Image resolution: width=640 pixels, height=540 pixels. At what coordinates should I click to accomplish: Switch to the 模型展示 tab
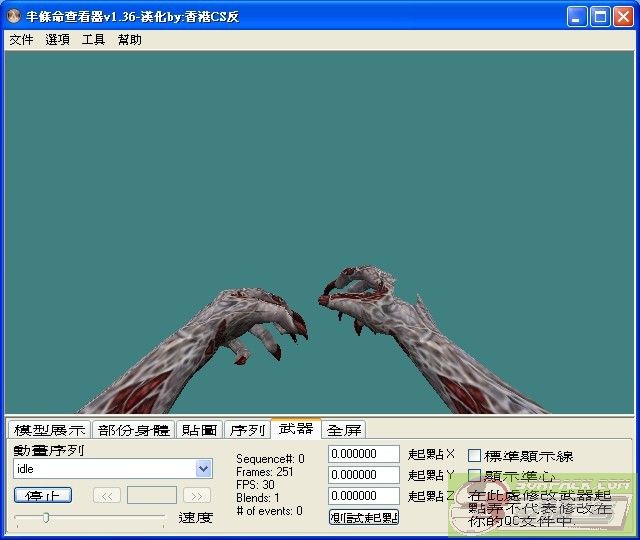pyautogui.click(x=49, y=430)
